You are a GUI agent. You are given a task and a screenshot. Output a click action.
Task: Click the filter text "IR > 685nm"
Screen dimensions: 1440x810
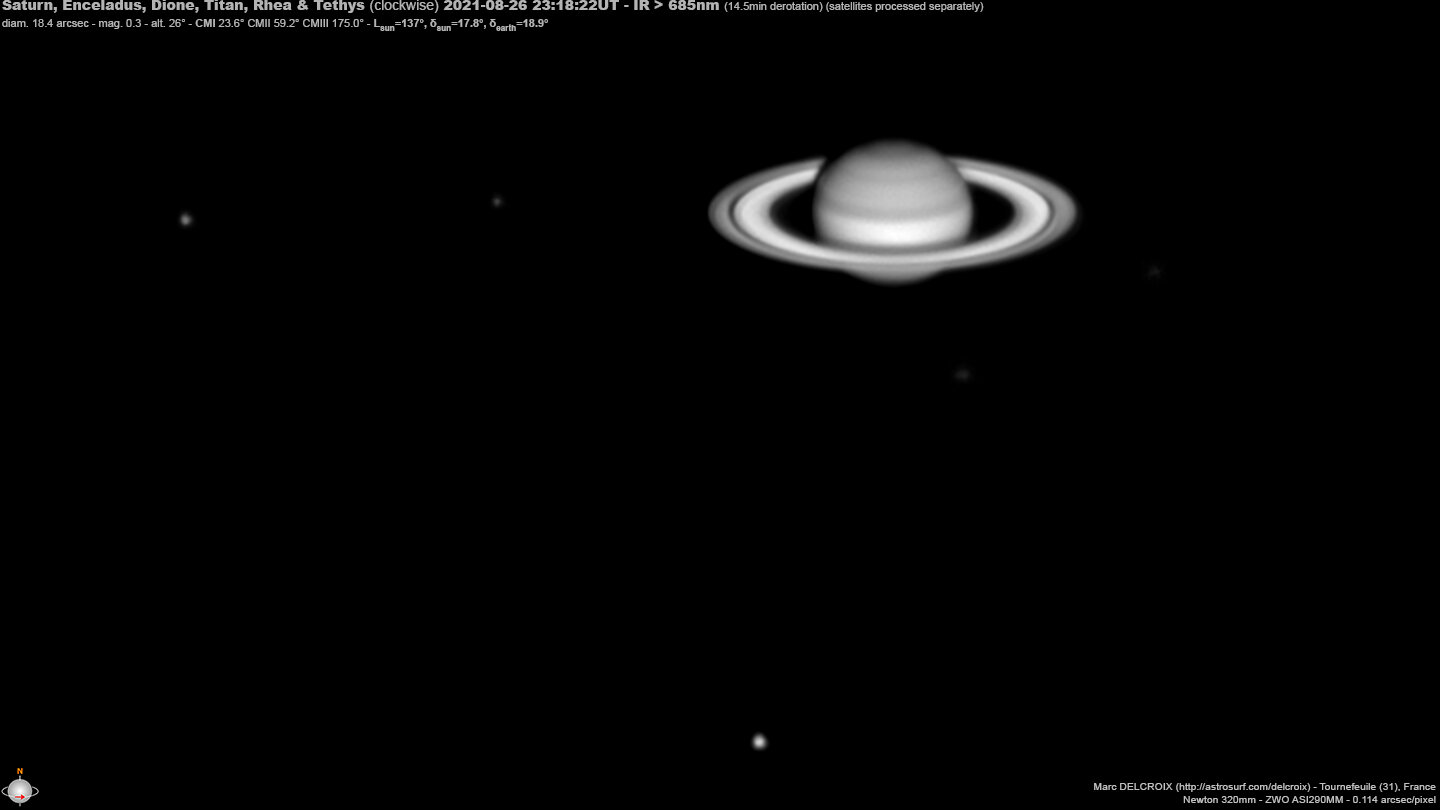[x=677, y=6]
